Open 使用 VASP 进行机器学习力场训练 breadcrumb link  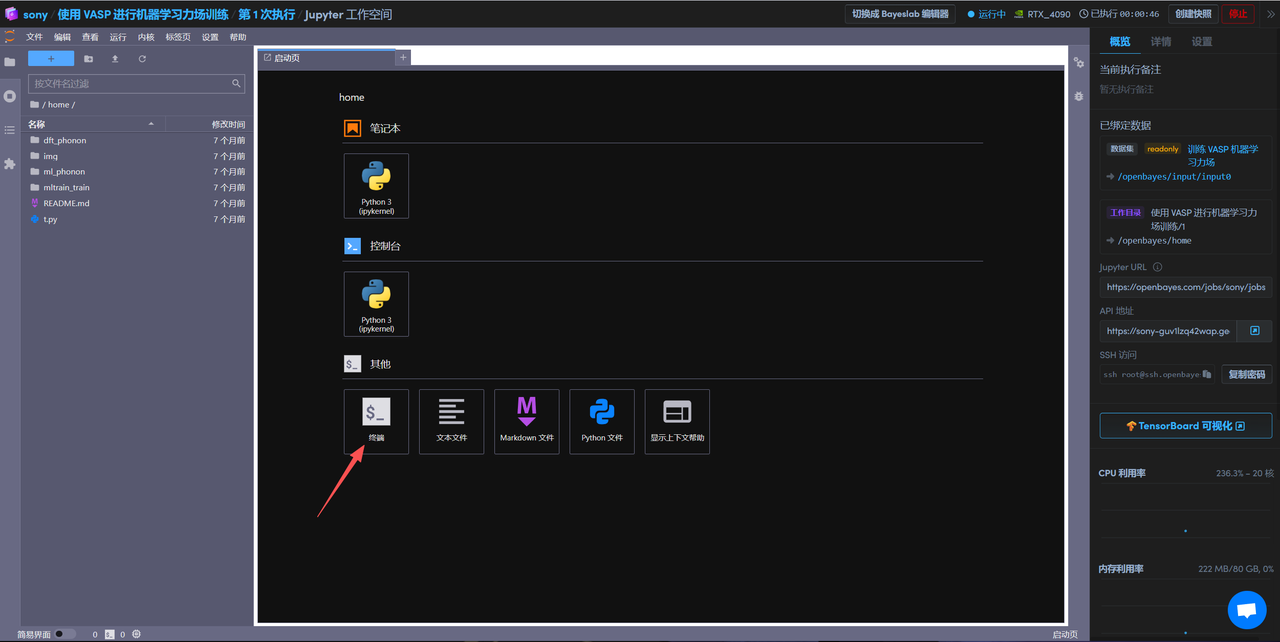click(x=143, y=15)
